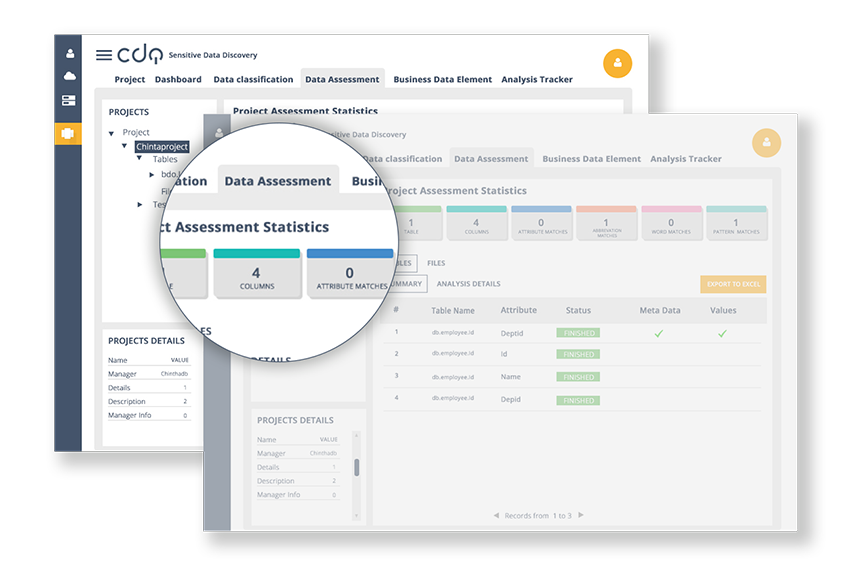This screenshot has height=580, width=853.
Task: Select Data Assessment tab in back window
Action: [342, 79]
